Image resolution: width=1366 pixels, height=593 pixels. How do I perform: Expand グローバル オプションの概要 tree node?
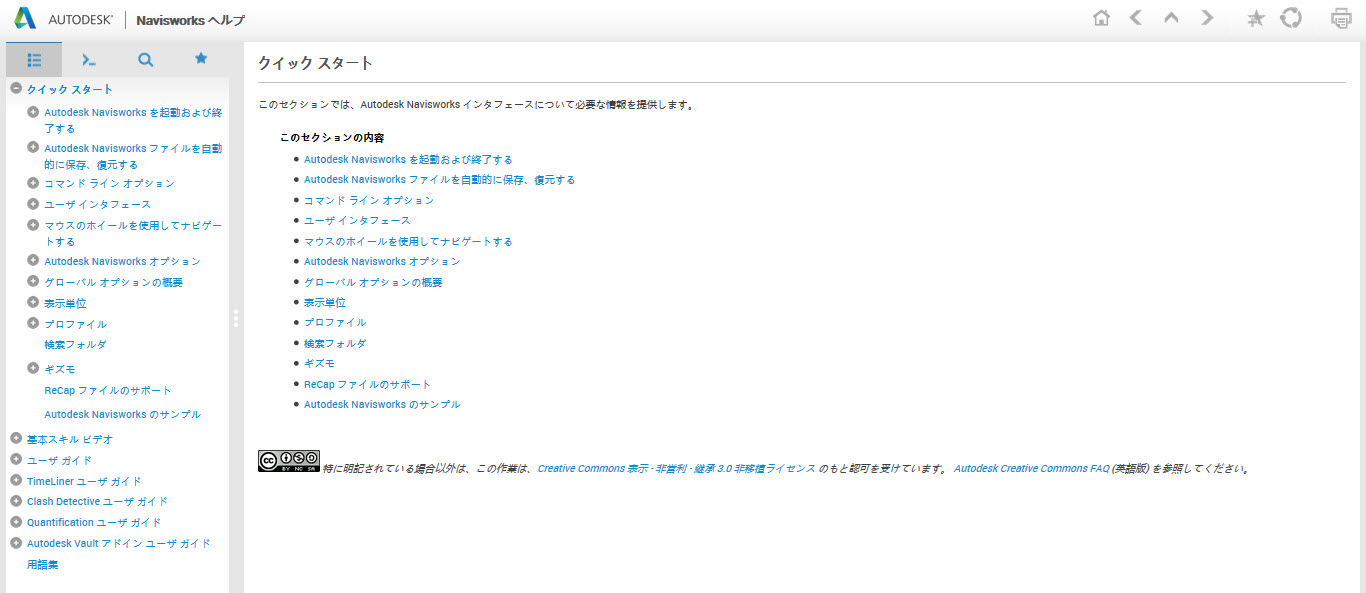33,281
